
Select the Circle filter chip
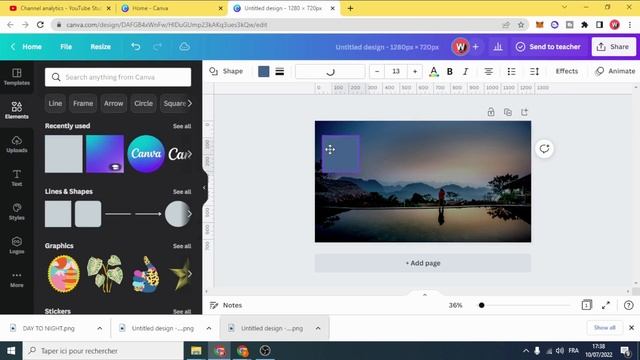coord(143,103)
